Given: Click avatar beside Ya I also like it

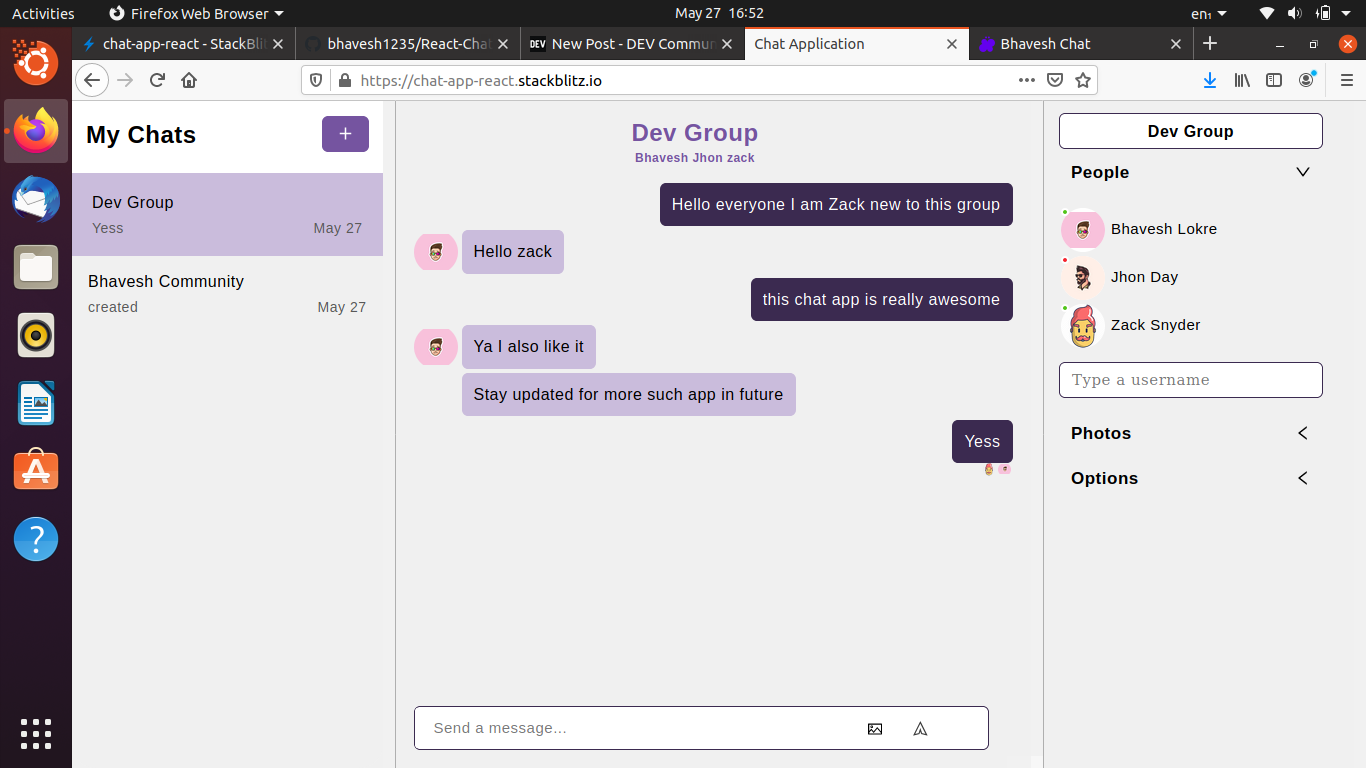Looking at the screenshot, I should [x=436, y=347].
